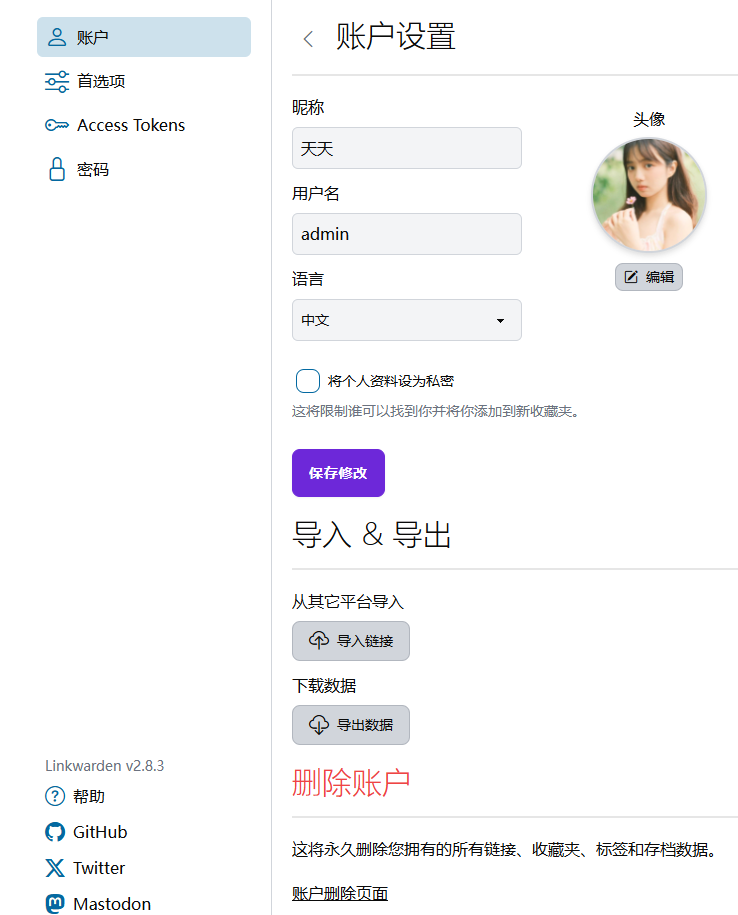The width and height of the screenshot is (738, 915).
Task: Click the GitHub logo icon
Action: tap(55, 832)
